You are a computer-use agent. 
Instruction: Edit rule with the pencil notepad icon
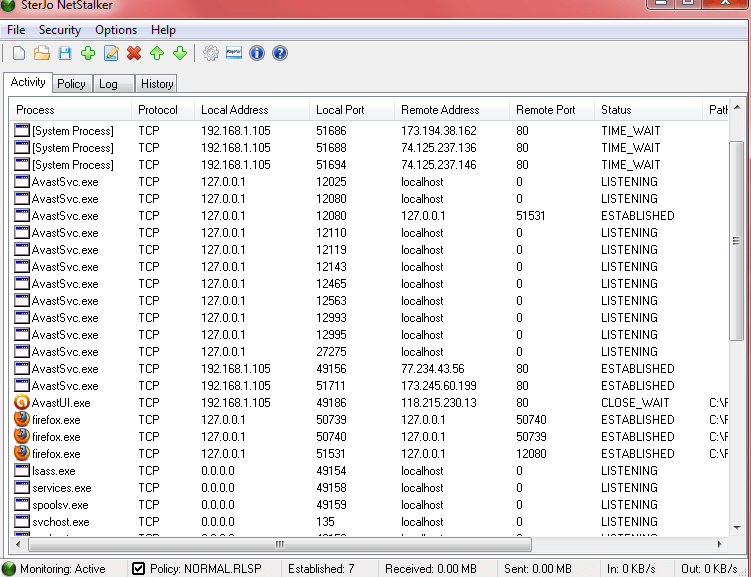[x=111, y=53]
